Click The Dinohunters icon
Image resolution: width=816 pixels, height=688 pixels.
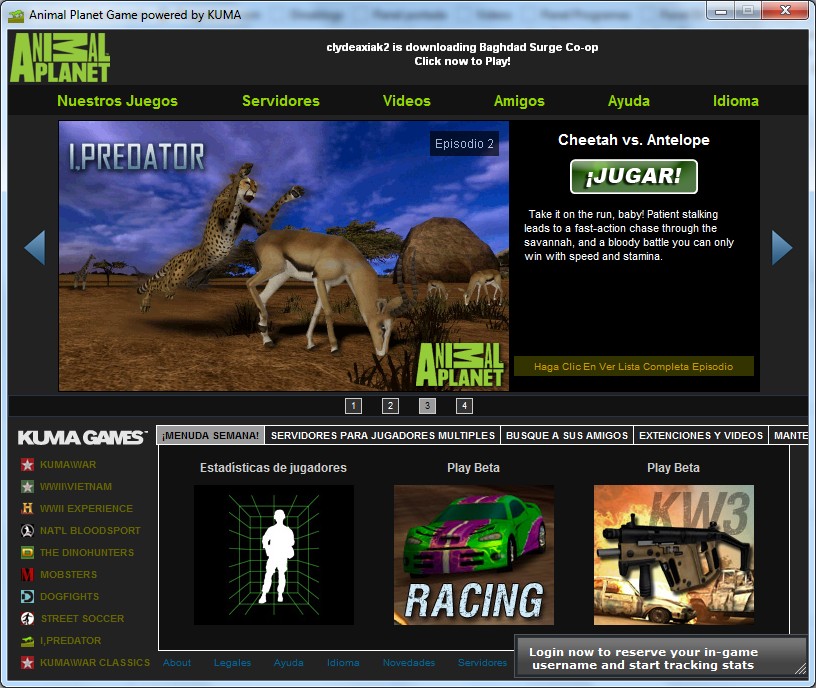click(x=27, y=552)
